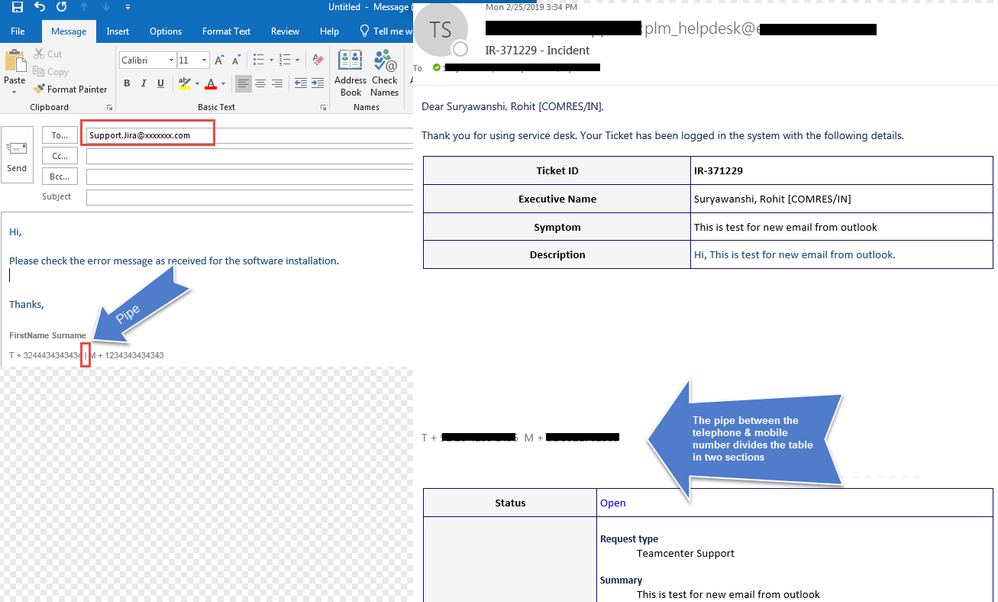Click the Redo icon in title bar
This screenshot has width=998, height=602.
click(61, 7)
